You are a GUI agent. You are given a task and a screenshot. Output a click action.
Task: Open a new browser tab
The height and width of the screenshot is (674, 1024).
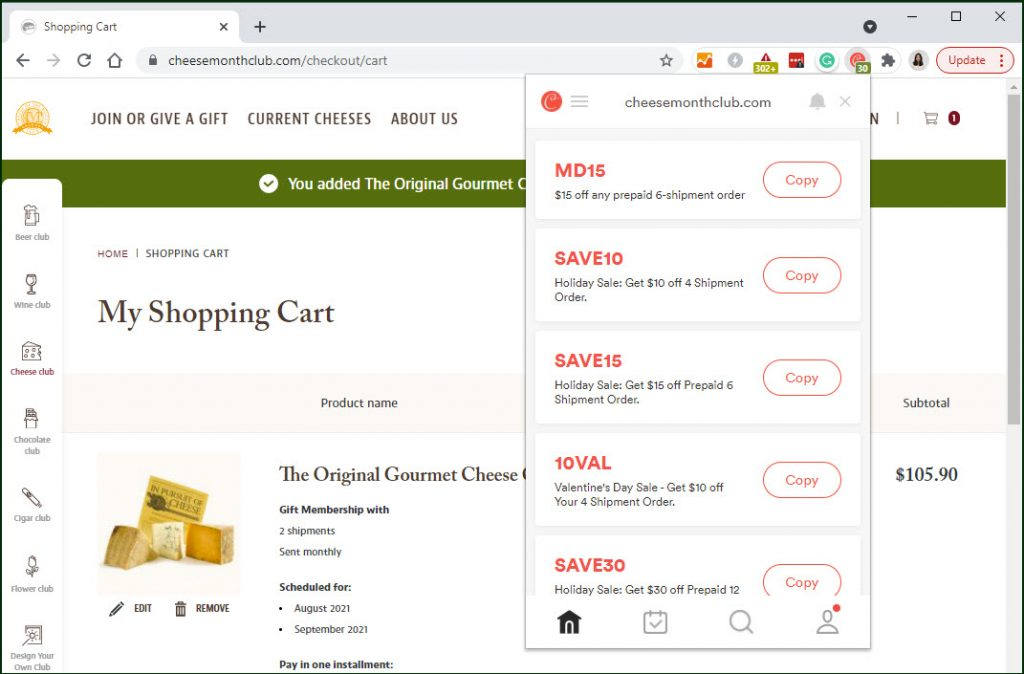pos(260,27)
